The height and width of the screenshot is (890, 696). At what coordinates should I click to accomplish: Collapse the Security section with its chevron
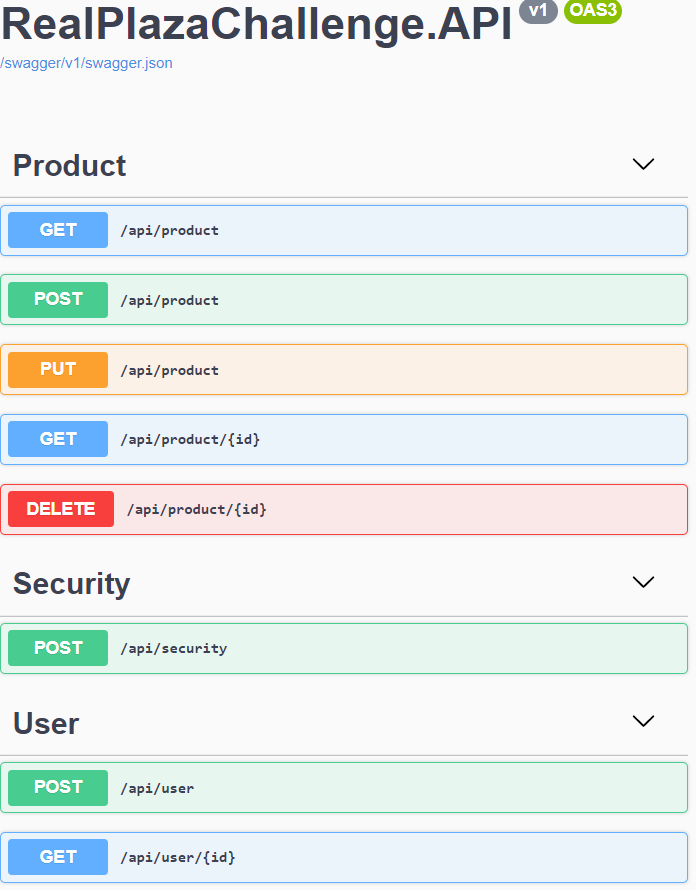click(x=644, y=581)
